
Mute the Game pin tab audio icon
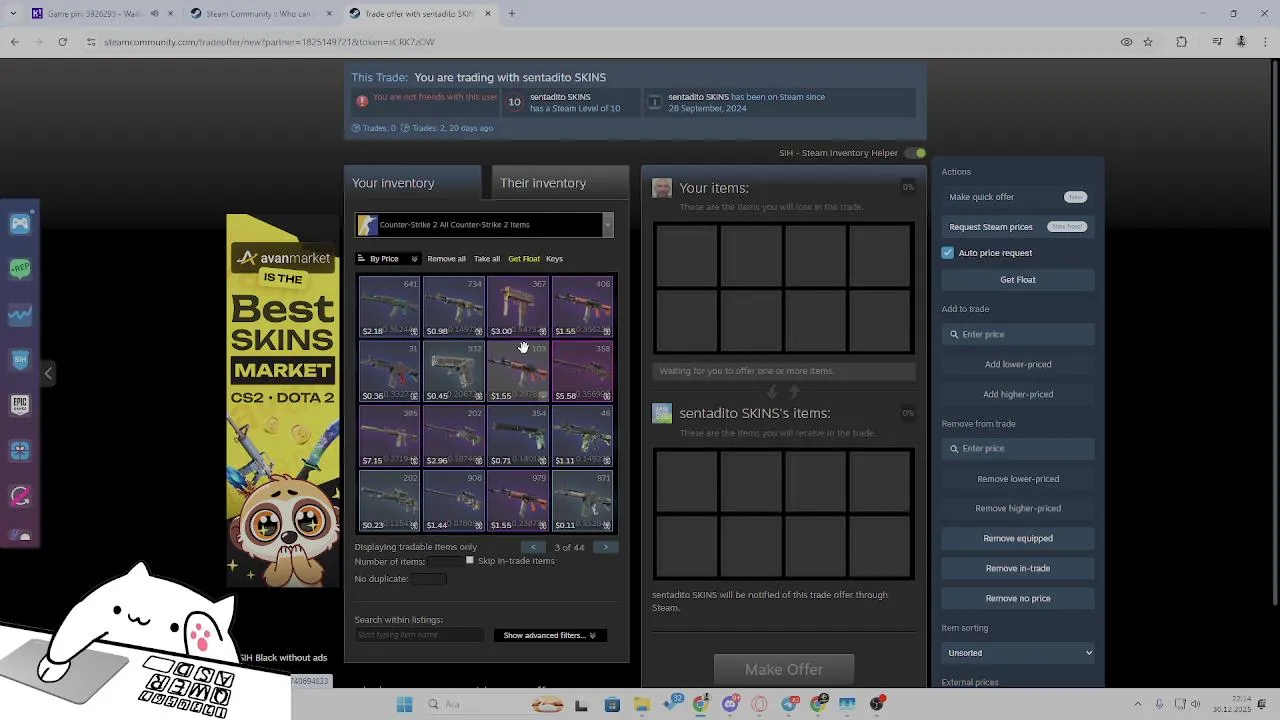(x=154, y=14)
